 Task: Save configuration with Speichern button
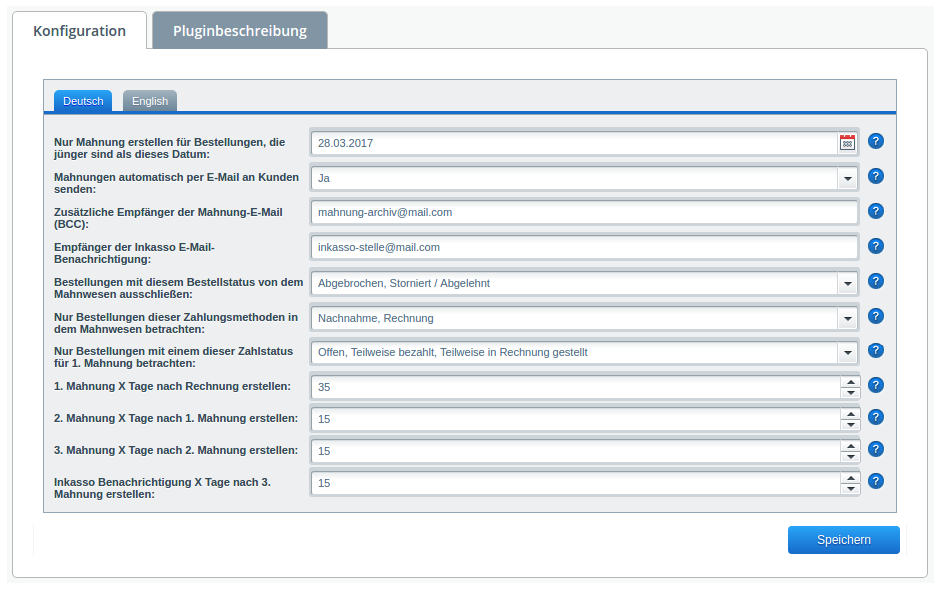pos(843,540)
